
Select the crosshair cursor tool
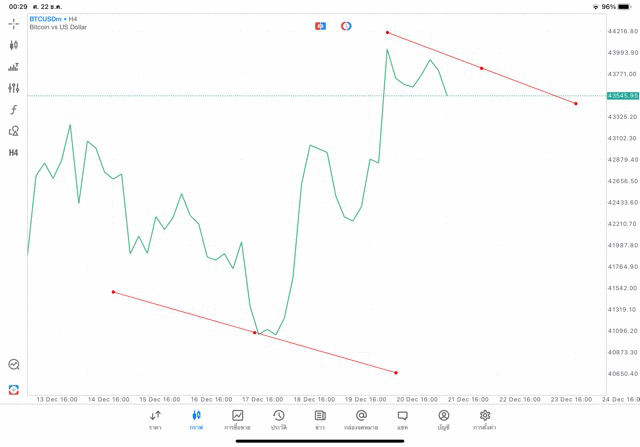coord(14,23)
